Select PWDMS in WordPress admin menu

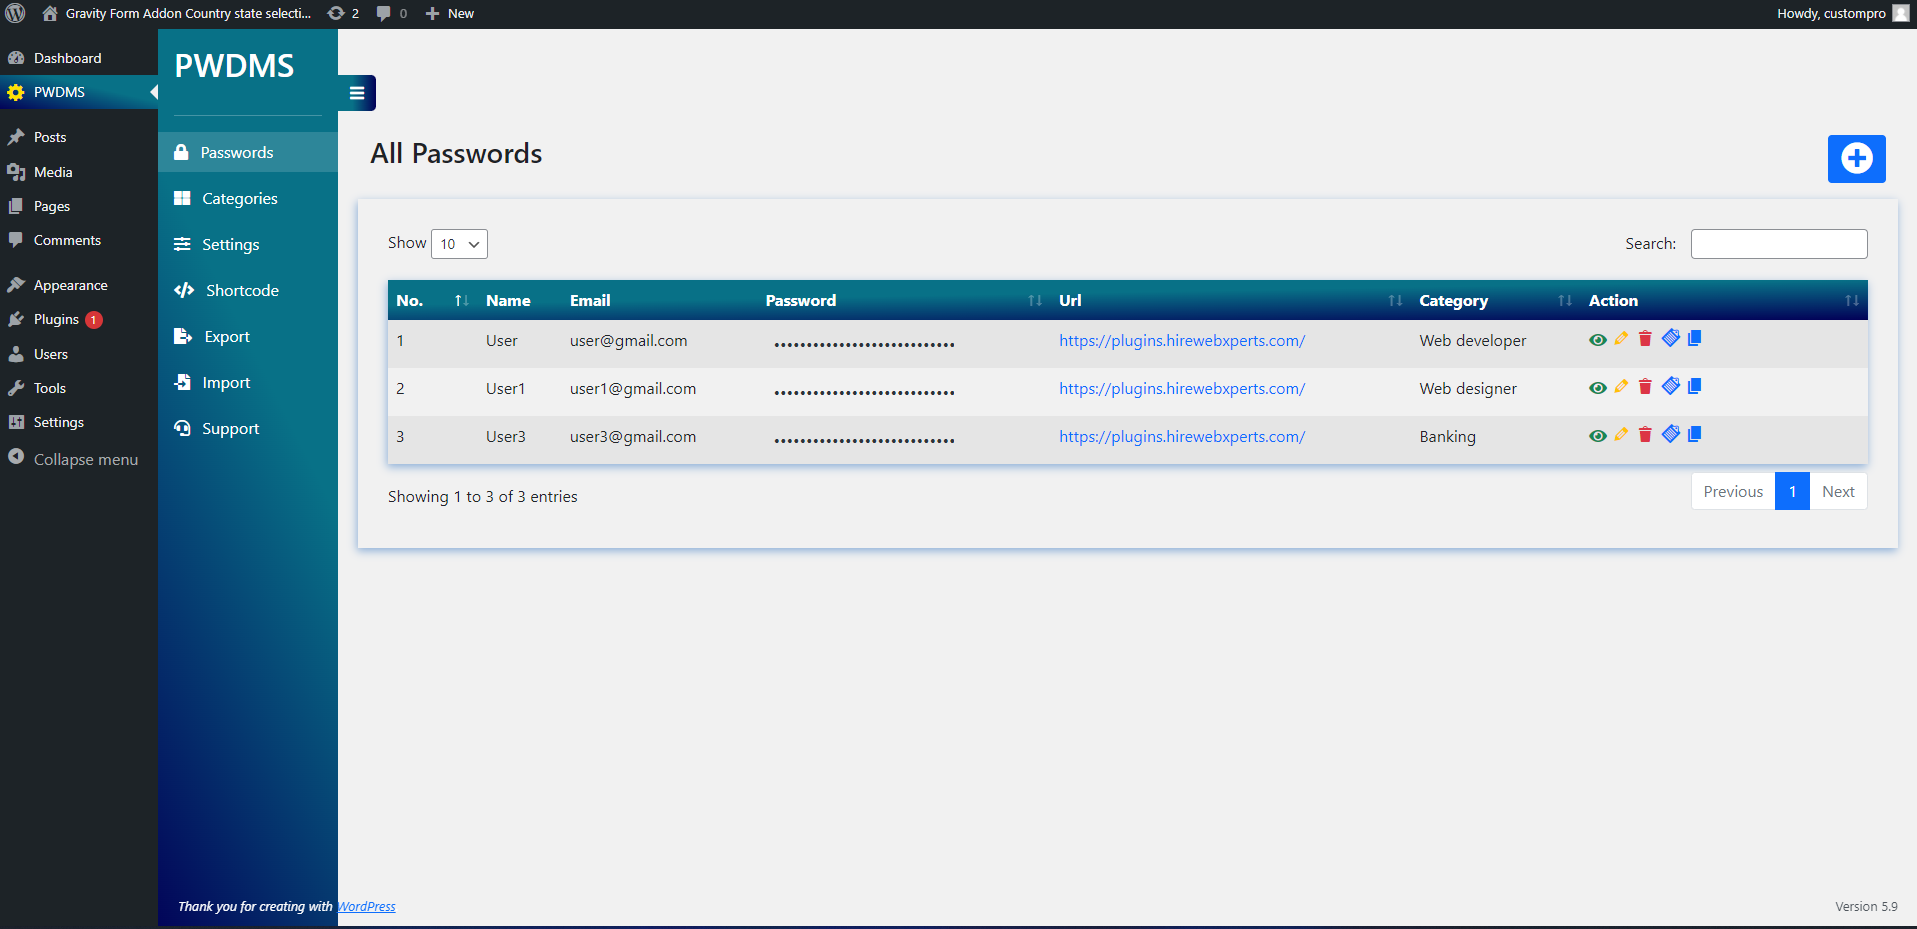tap(79, 92)
